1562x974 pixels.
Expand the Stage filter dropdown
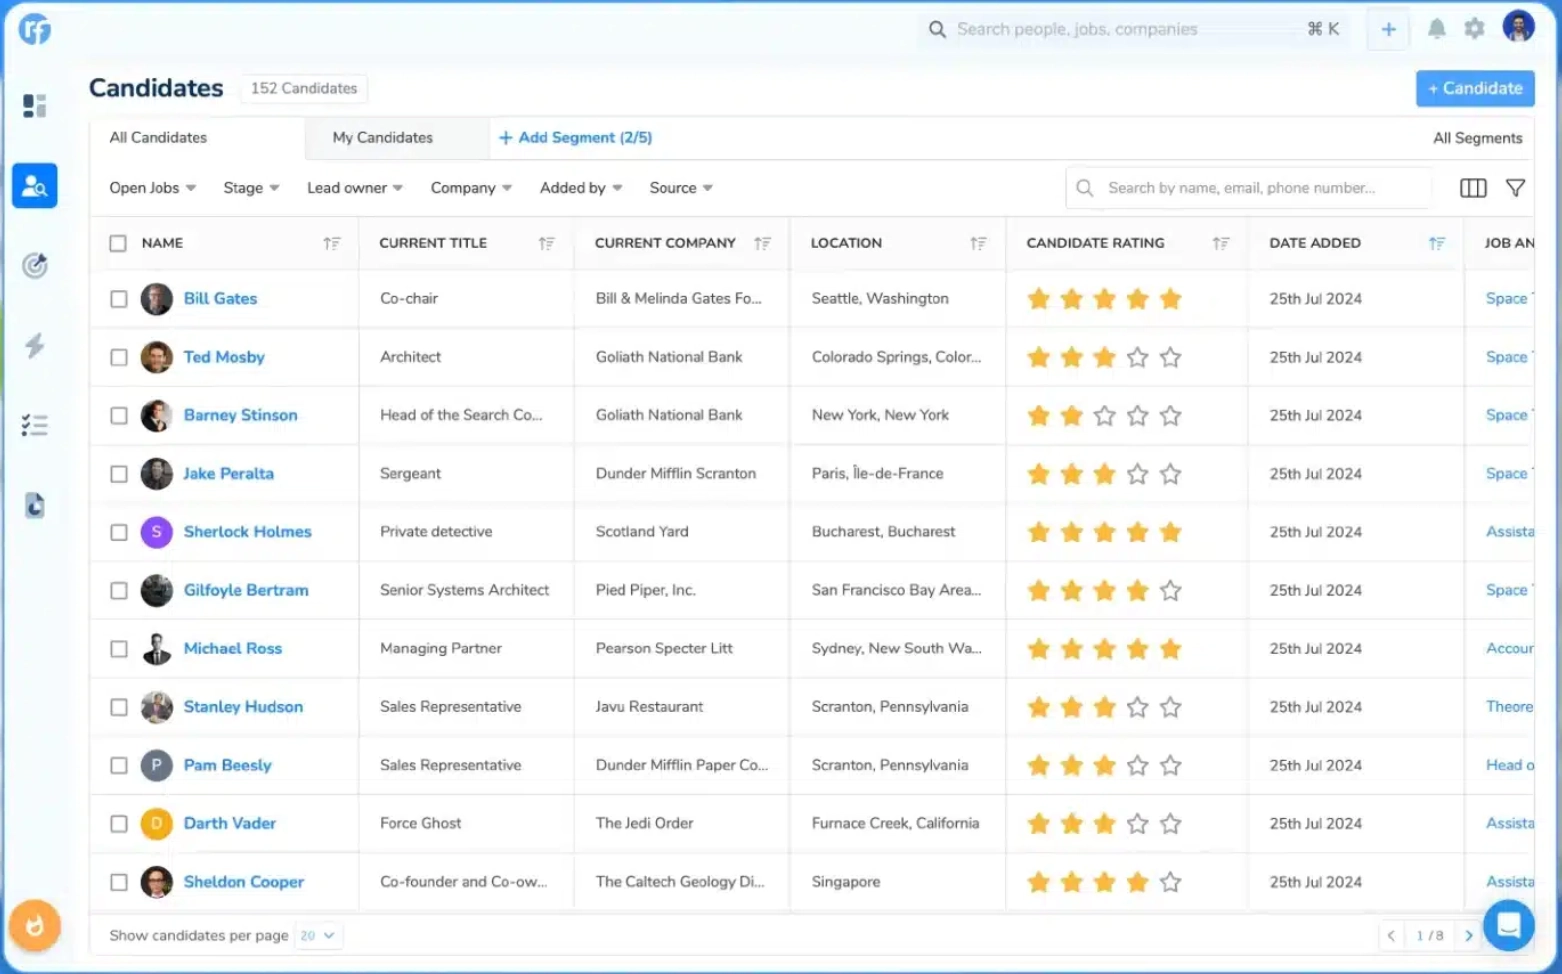[x=251, y=188]
